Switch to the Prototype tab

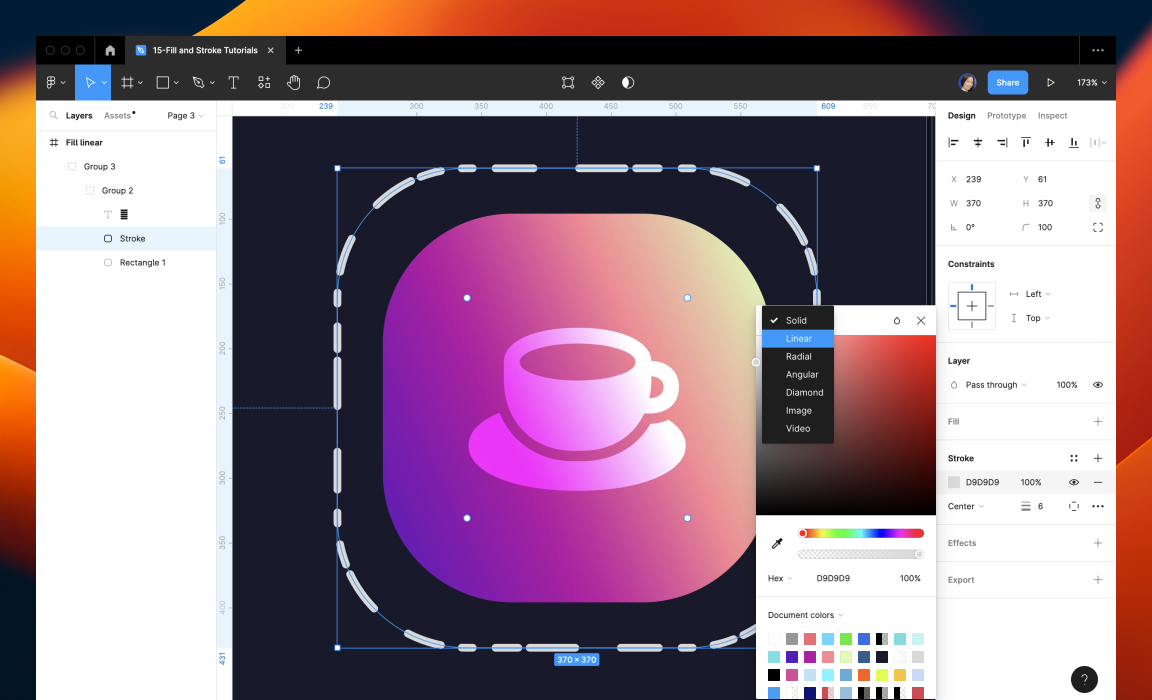[1006, 115]
